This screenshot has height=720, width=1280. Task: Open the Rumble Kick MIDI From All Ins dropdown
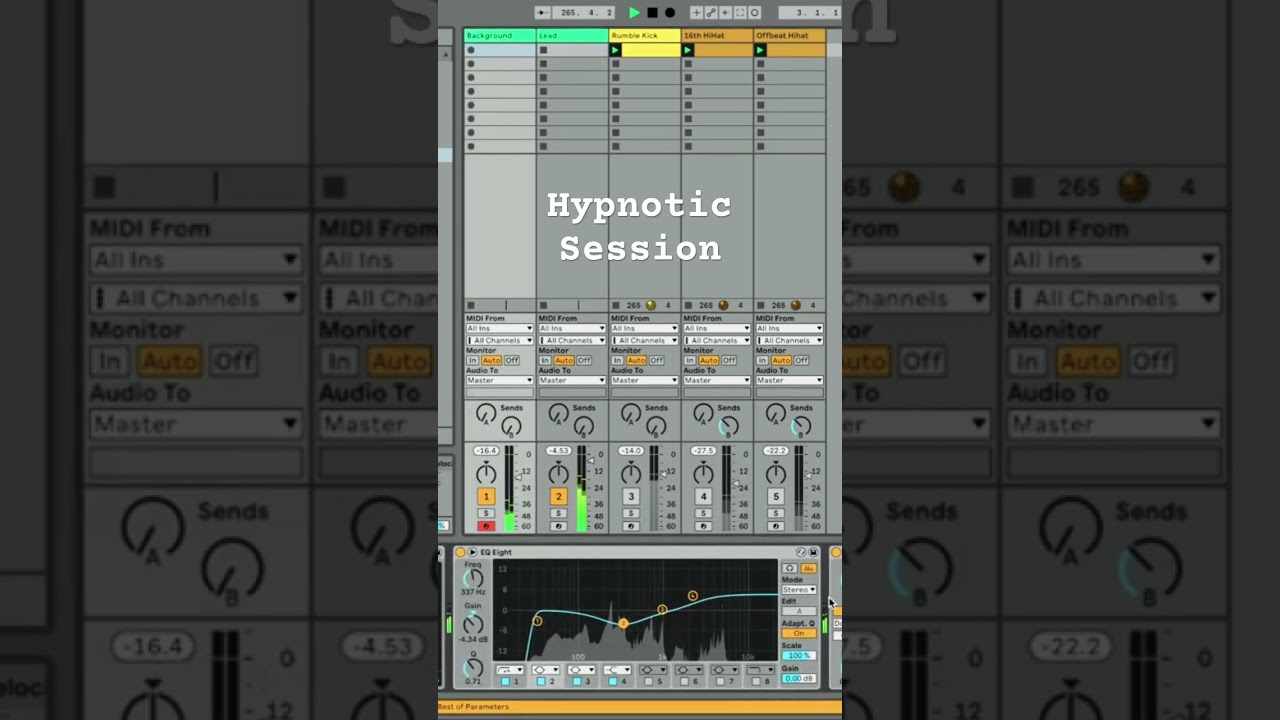point(645,328)
